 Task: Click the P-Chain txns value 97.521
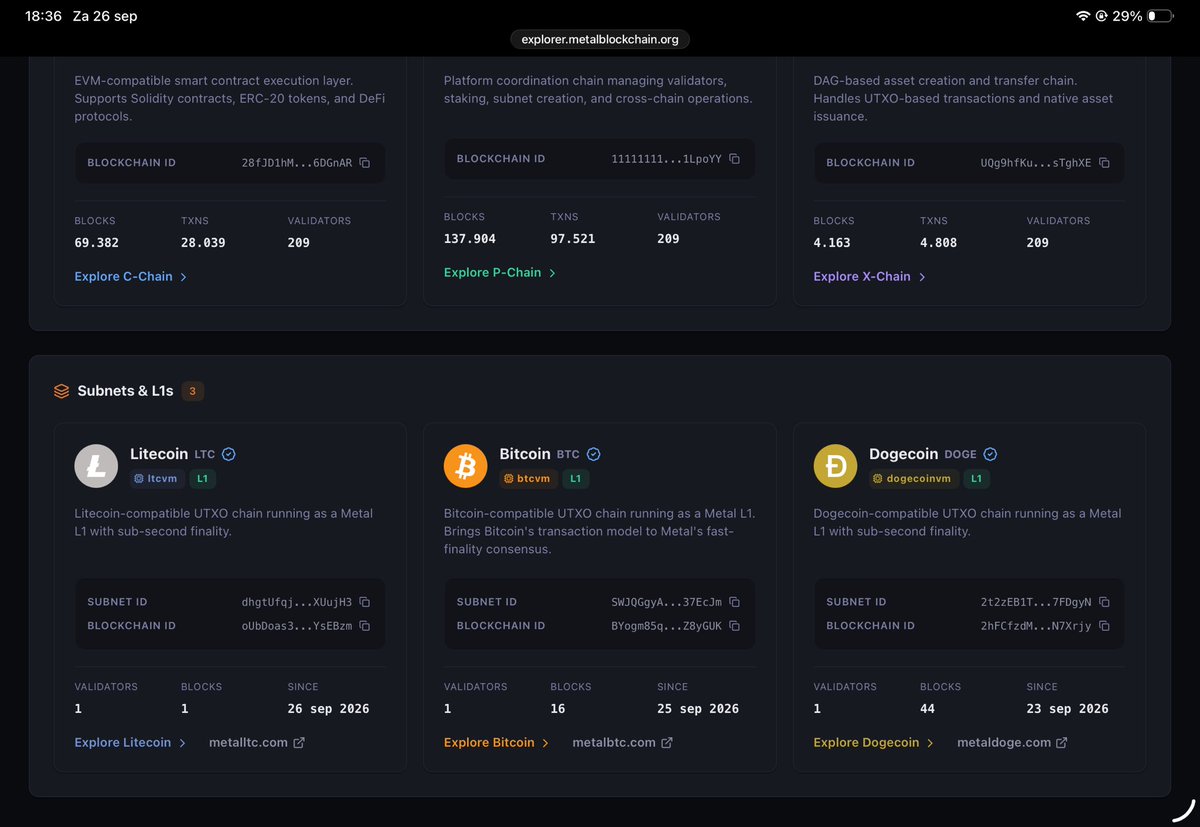click(573, 239)
